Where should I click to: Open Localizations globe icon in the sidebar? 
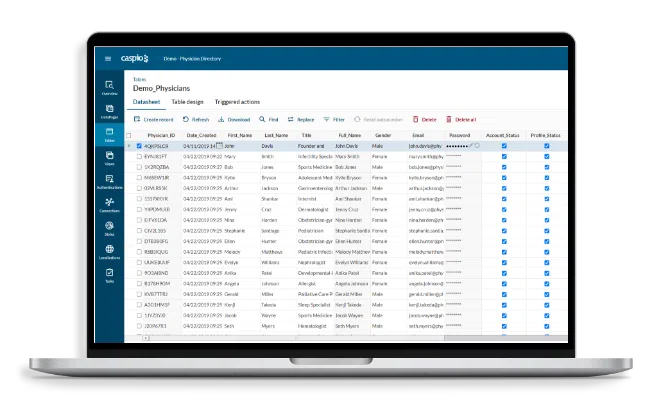click(108, 251)
